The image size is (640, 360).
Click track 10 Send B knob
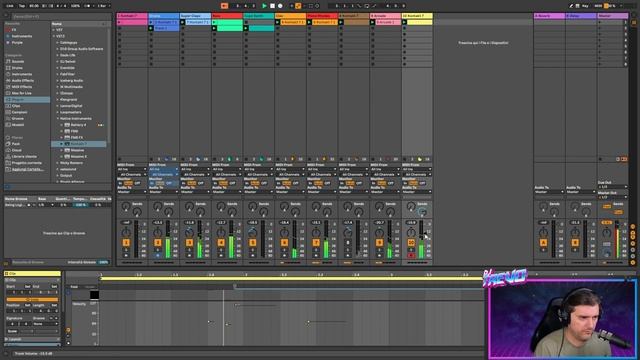422,212
